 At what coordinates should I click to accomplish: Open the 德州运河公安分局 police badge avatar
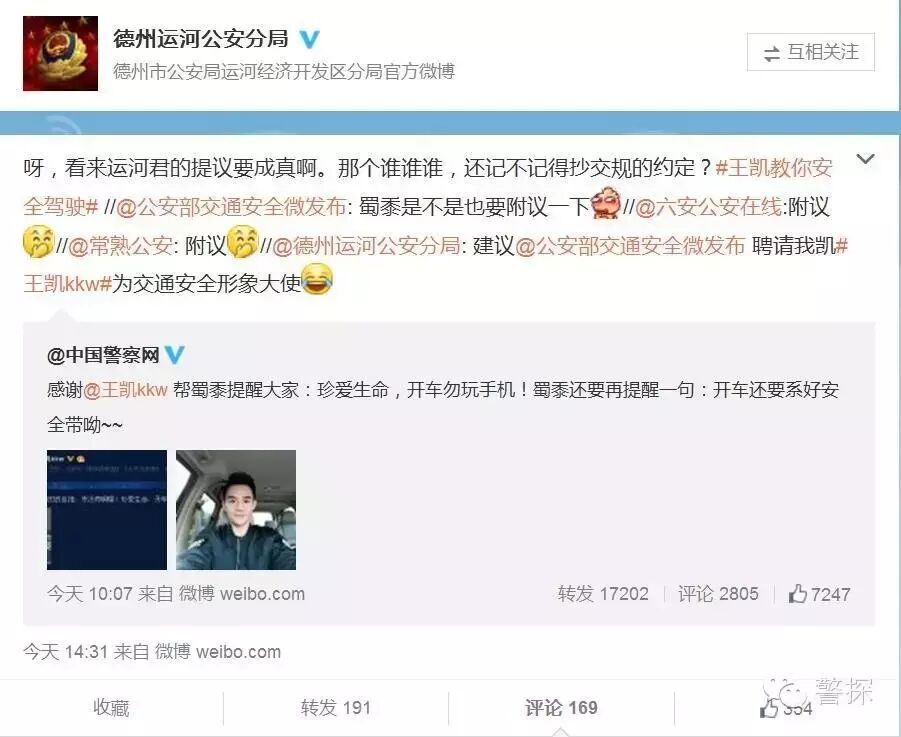click(x=60, y=53)
